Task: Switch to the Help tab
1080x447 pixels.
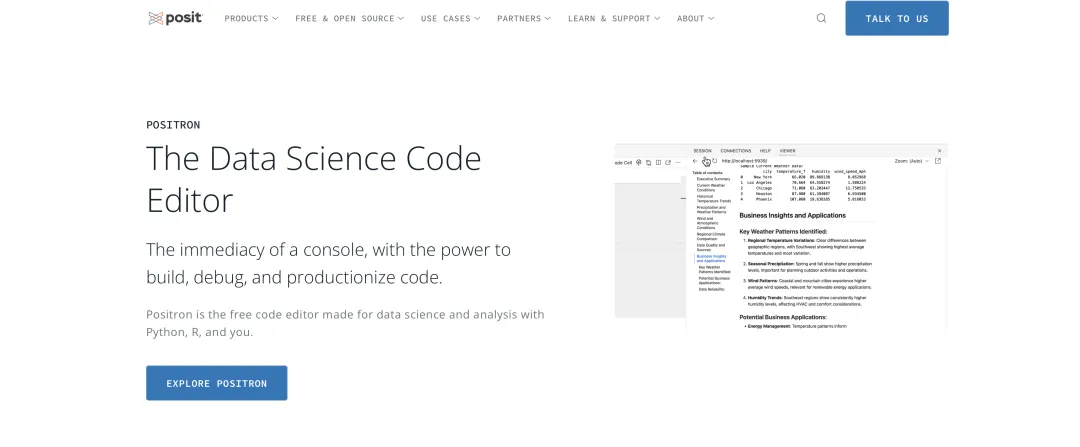Action: click(765, 151)
